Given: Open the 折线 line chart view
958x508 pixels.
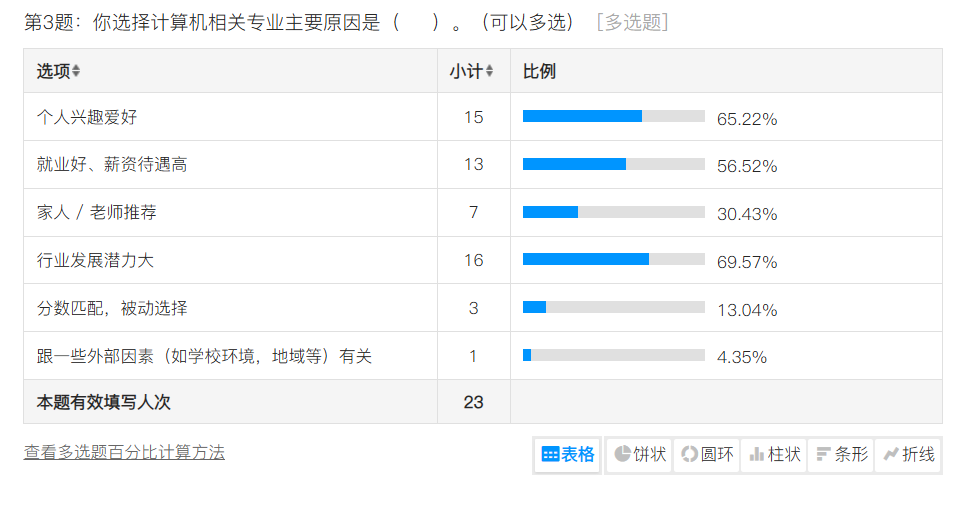Looking at the screenshot, I should 908,455.
